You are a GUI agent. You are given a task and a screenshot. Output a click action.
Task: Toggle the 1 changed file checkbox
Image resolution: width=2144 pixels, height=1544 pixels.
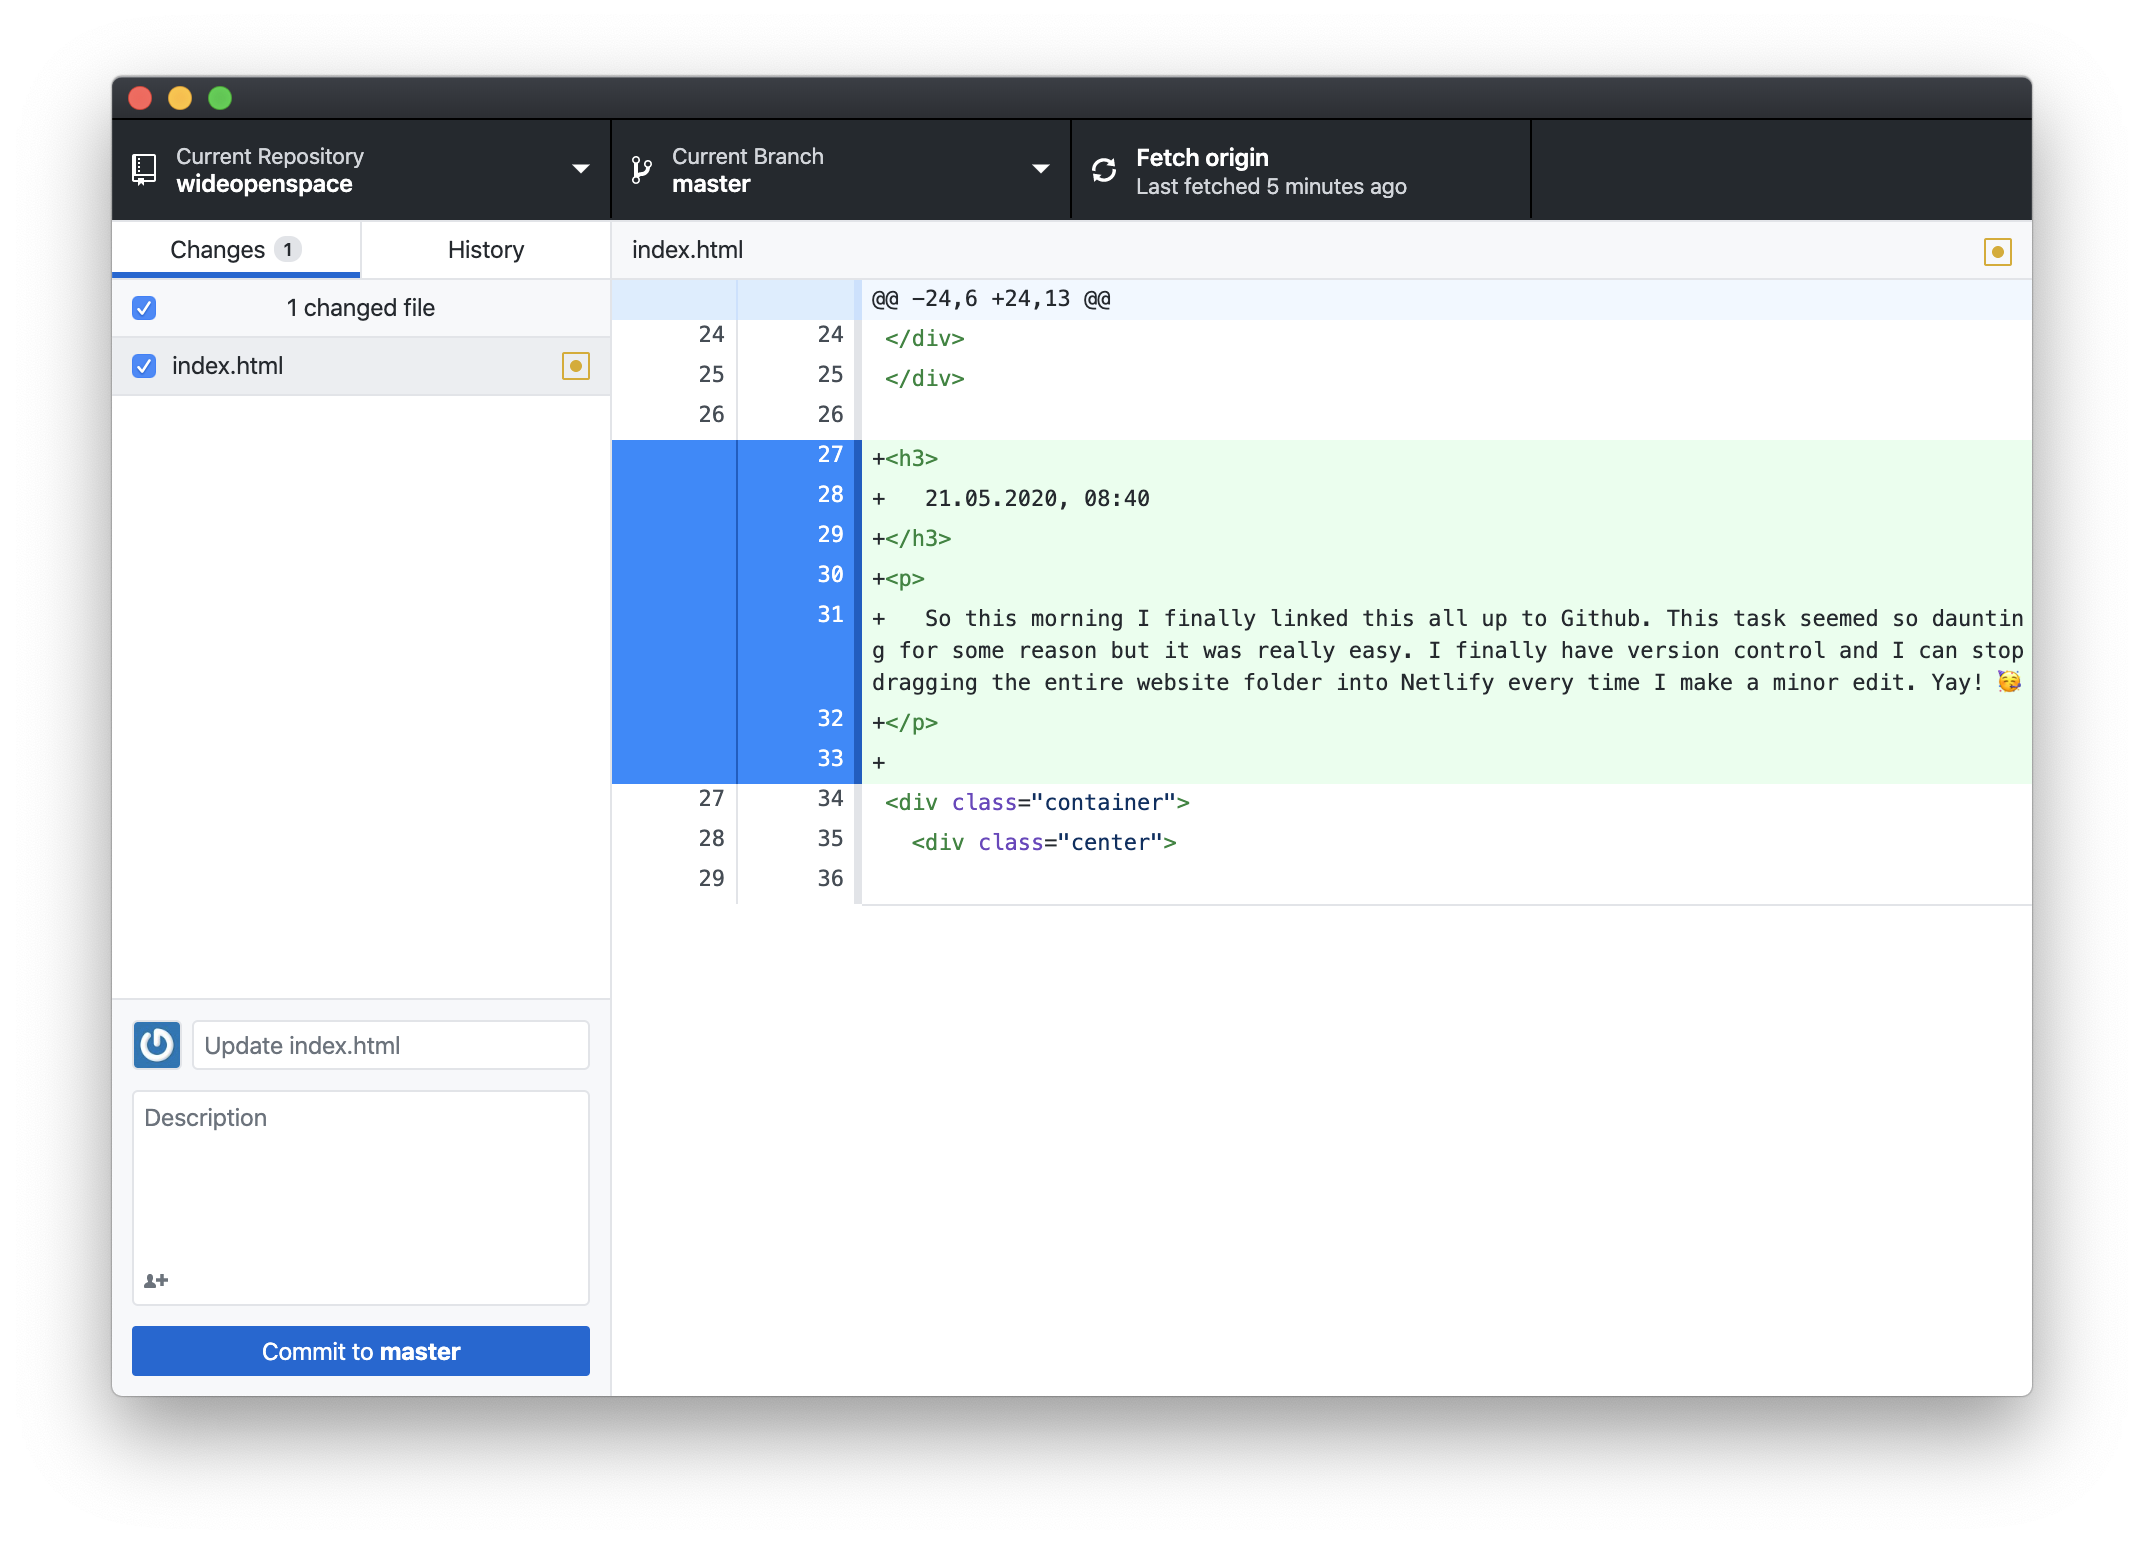pos(144,308)
